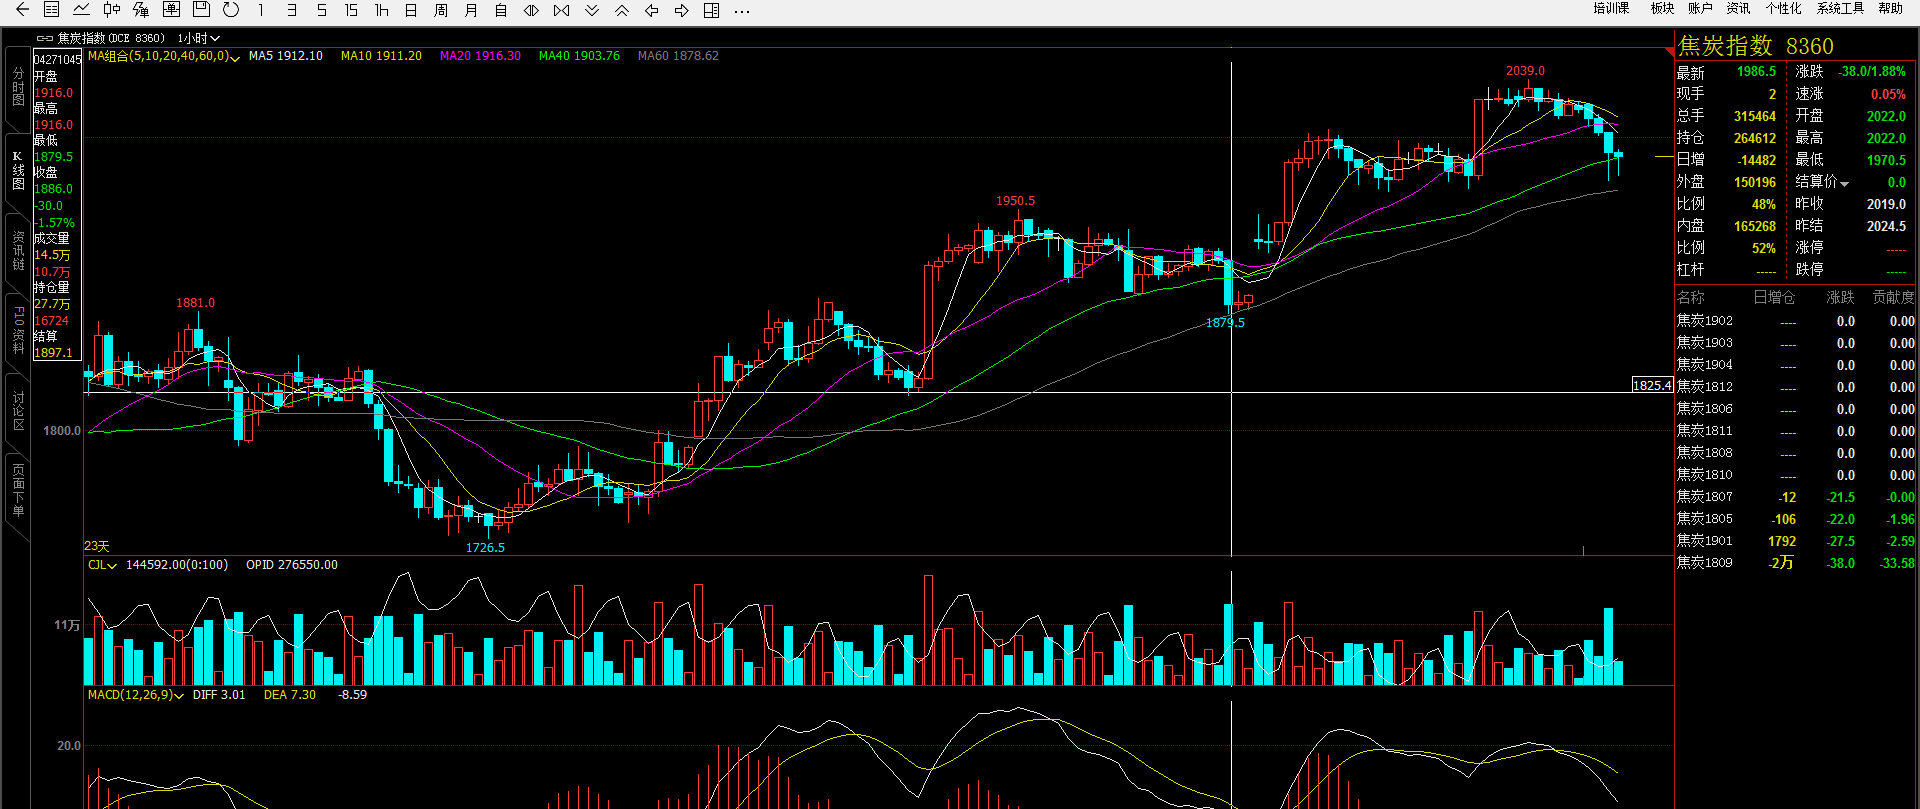Switch to the 分时图 side tab
Screen dimensions: 1920x809
click(18, 86)
